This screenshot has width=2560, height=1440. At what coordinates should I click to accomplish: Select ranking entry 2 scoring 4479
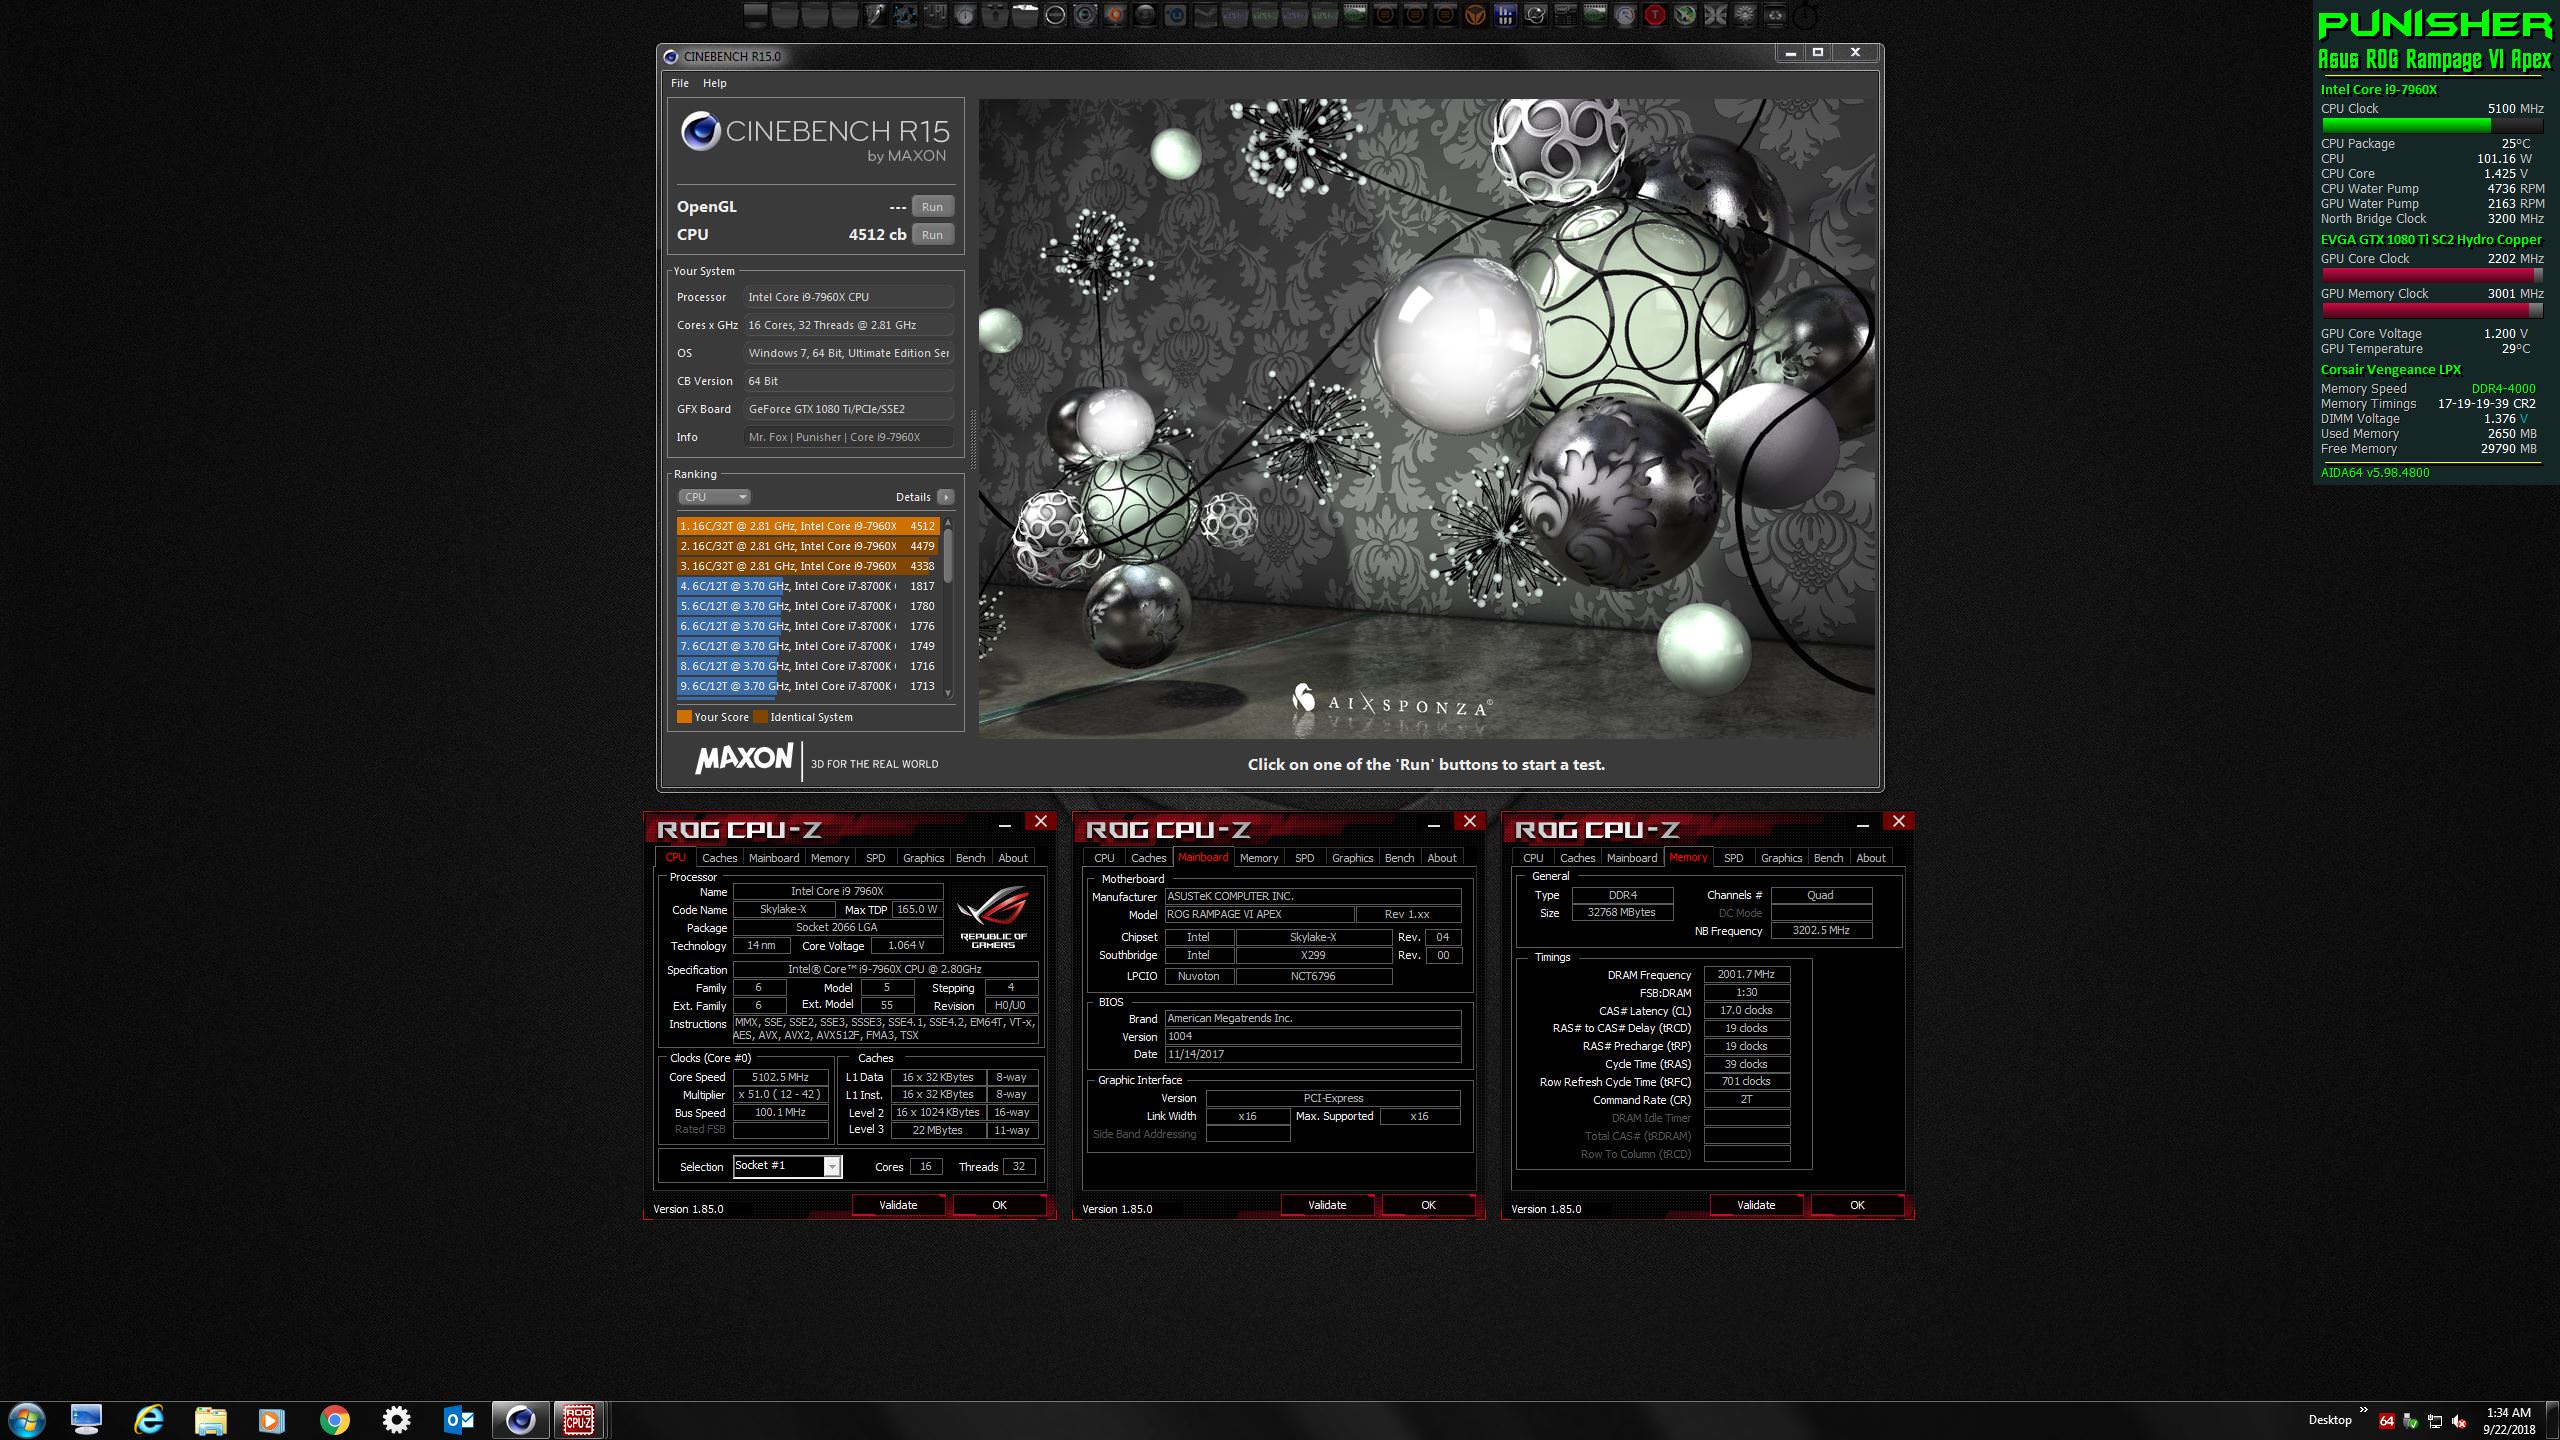(x=808, y=546)
